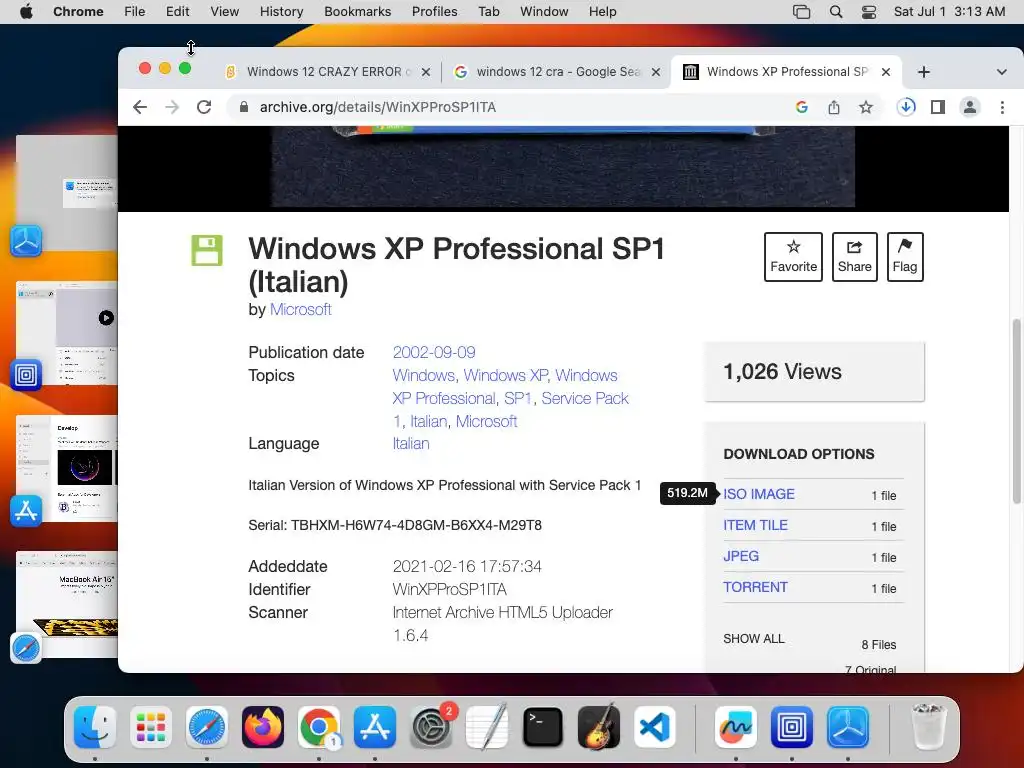Select the Stage Manager video player window thumbnail
Image resolution: width=1024 pixels, height=768 pixels.
[67, 333]
